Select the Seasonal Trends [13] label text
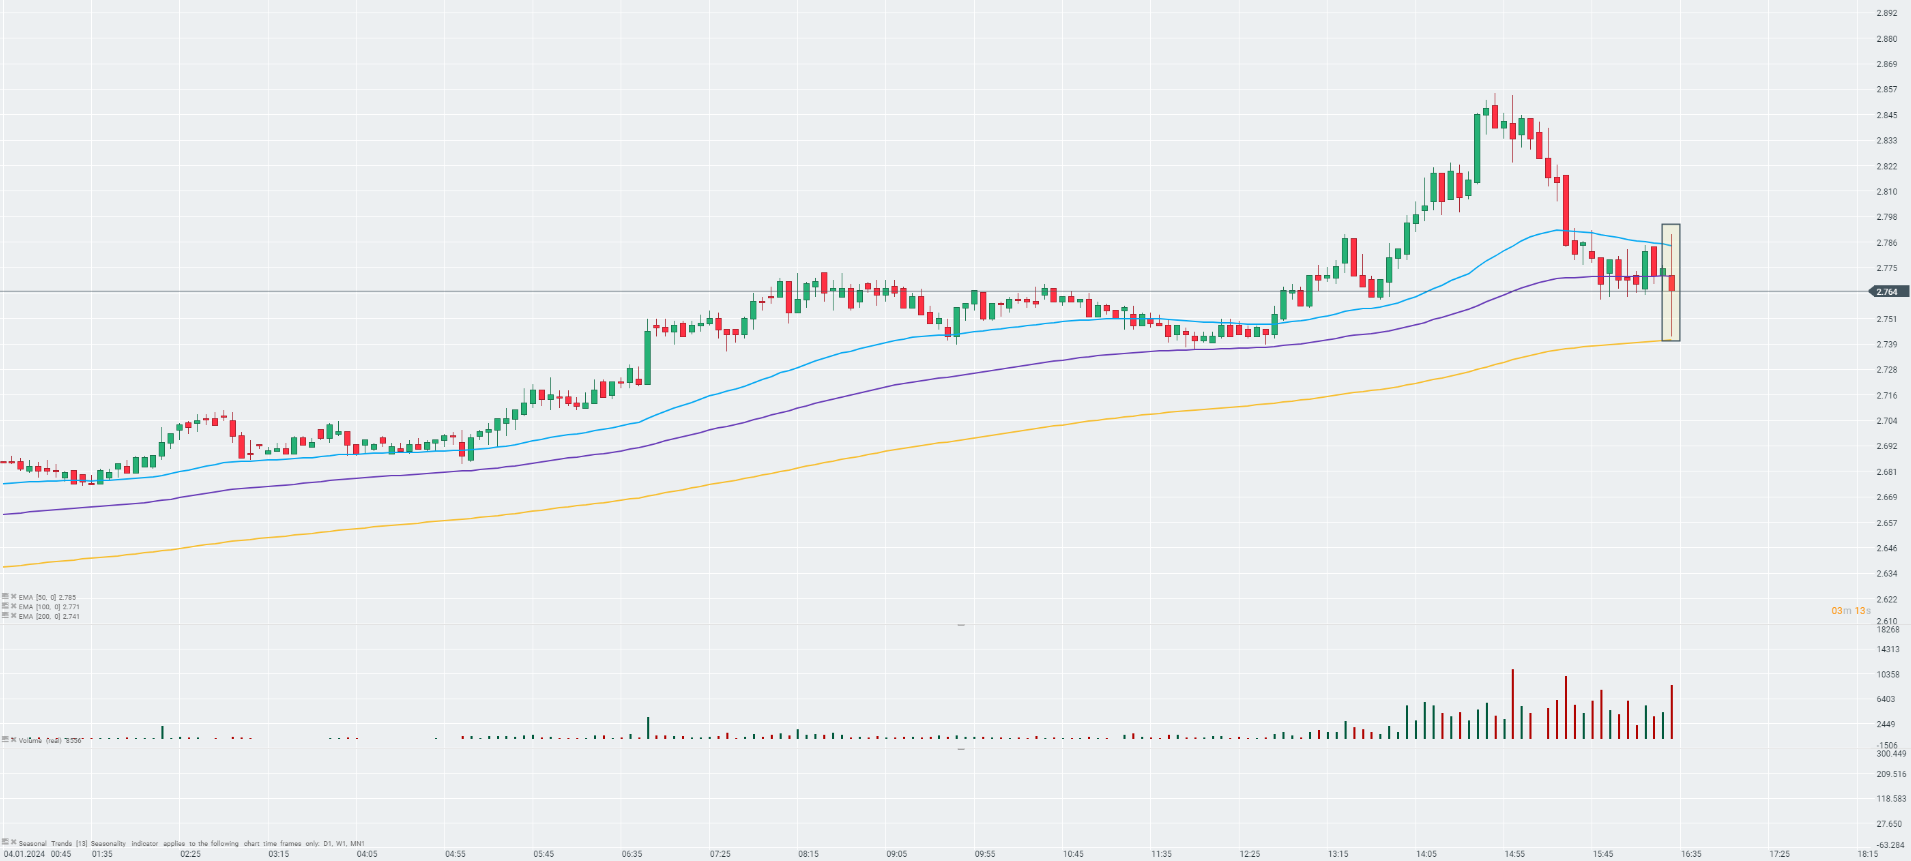 point(53,843)
